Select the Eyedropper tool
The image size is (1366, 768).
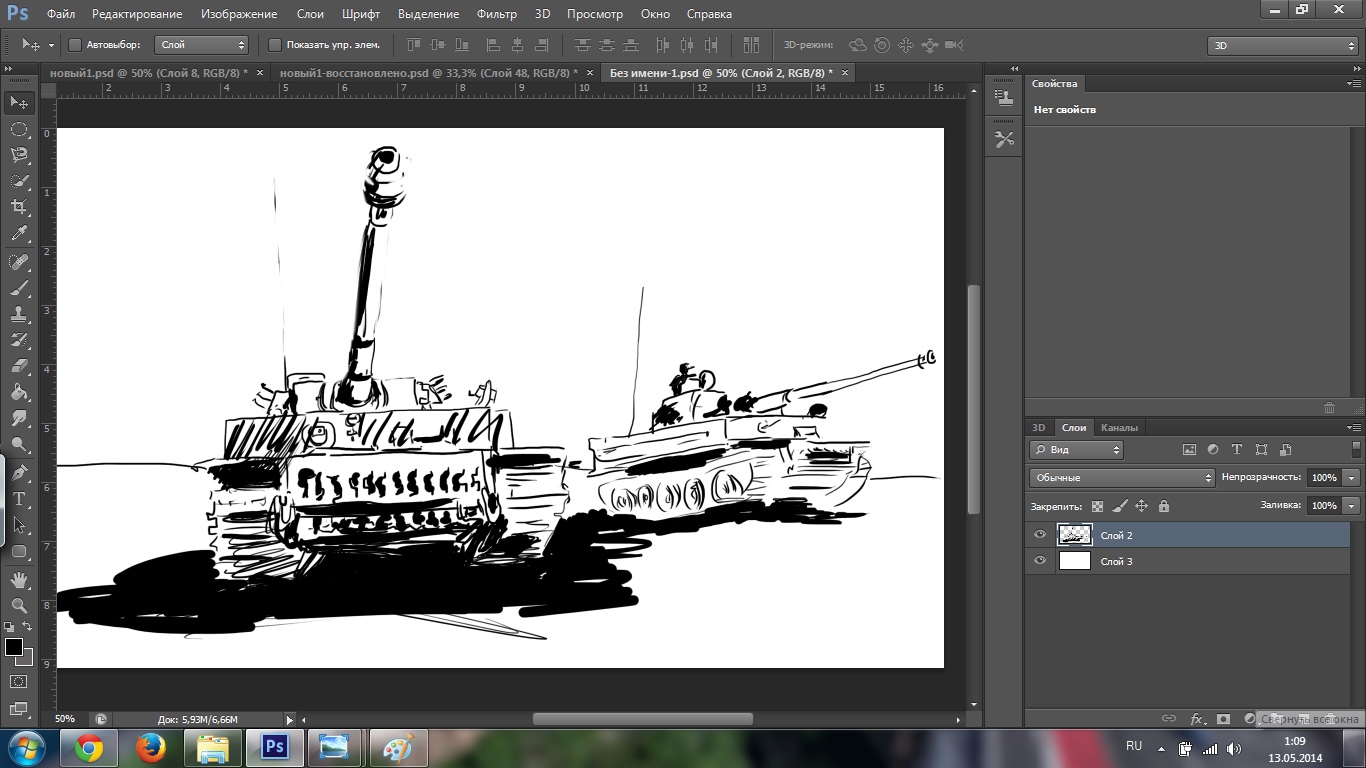(19, 234)
